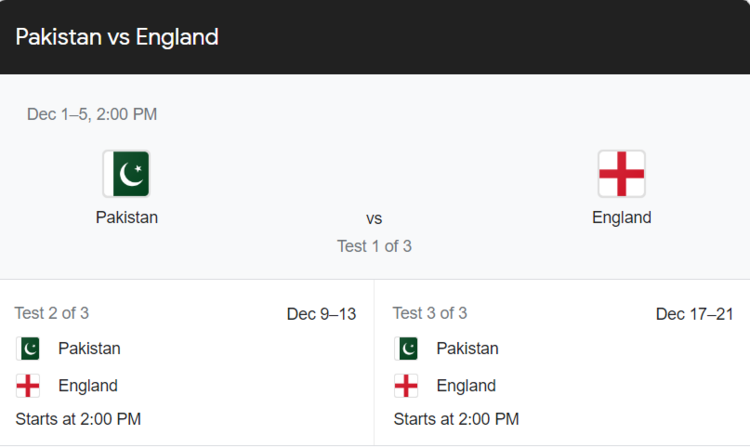Select England team name in Test 2 card
The height and width of the screenshot is (448, 750).
pyautogui.click(x=88, y=386)
